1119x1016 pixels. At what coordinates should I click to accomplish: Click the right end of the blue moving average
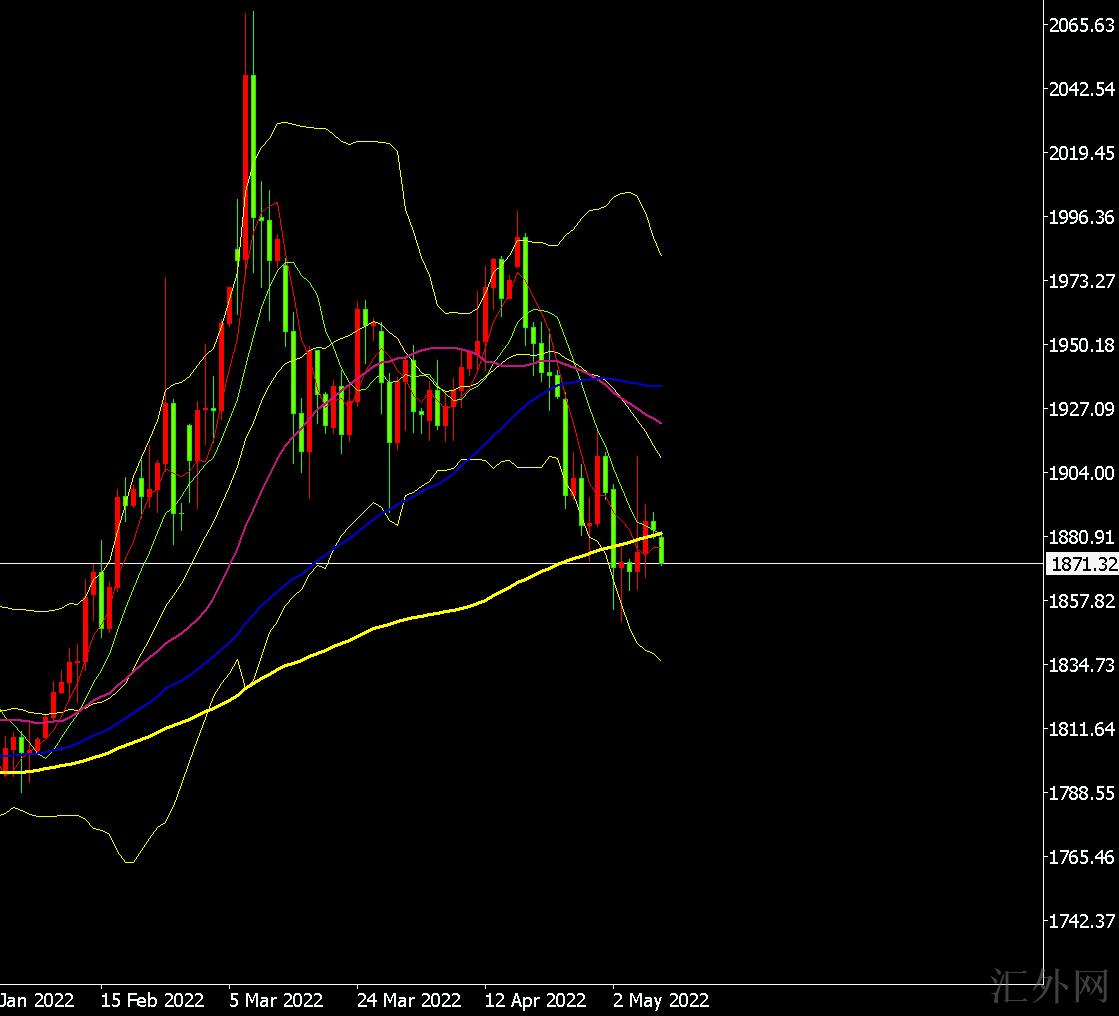click(x=659, y=385)
